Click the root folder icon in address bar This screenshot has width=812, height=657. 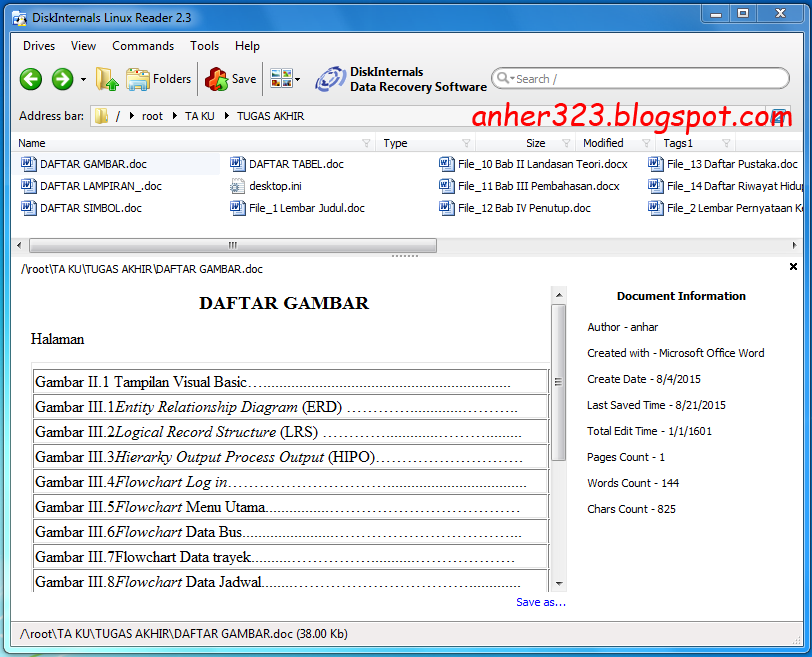point(102,116)
